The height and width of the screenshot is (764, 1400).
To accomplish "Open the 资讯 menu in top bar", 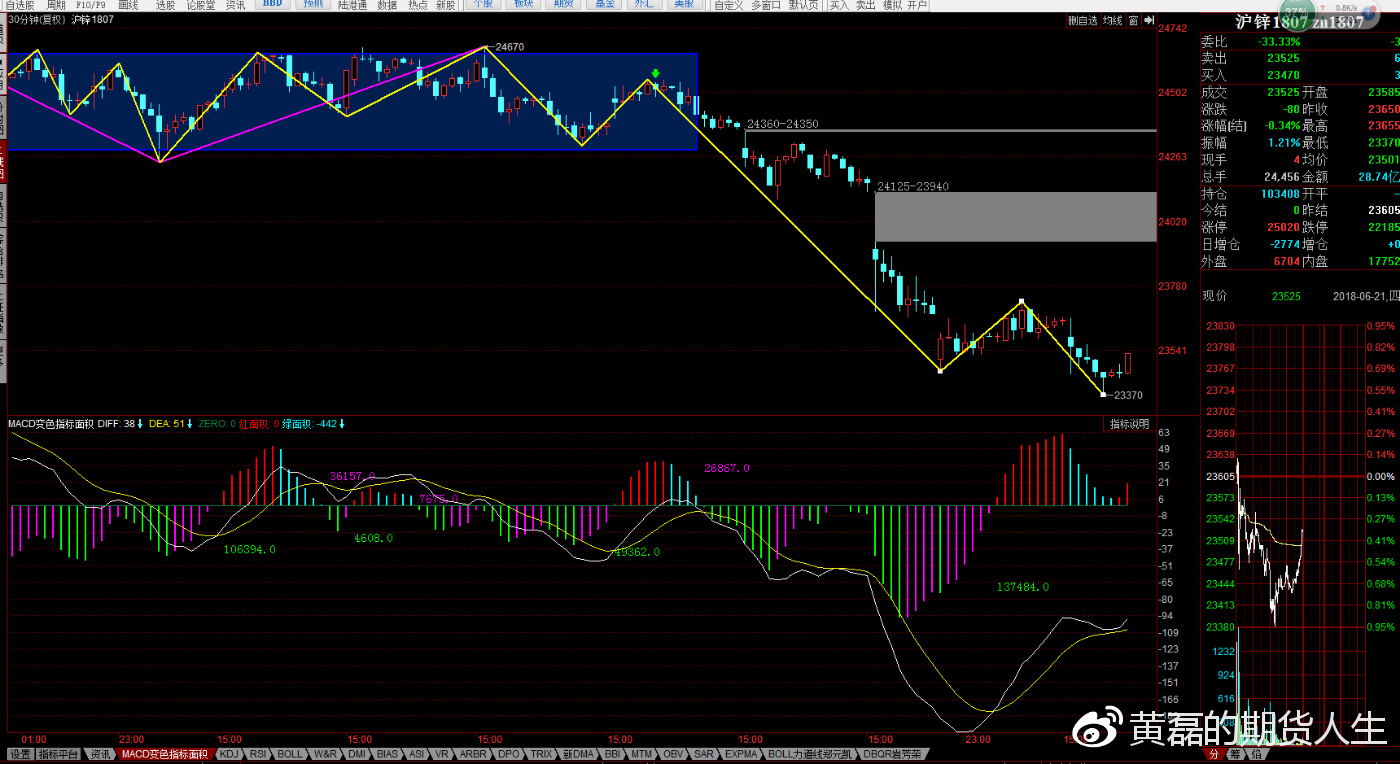I will pos(236,5).
